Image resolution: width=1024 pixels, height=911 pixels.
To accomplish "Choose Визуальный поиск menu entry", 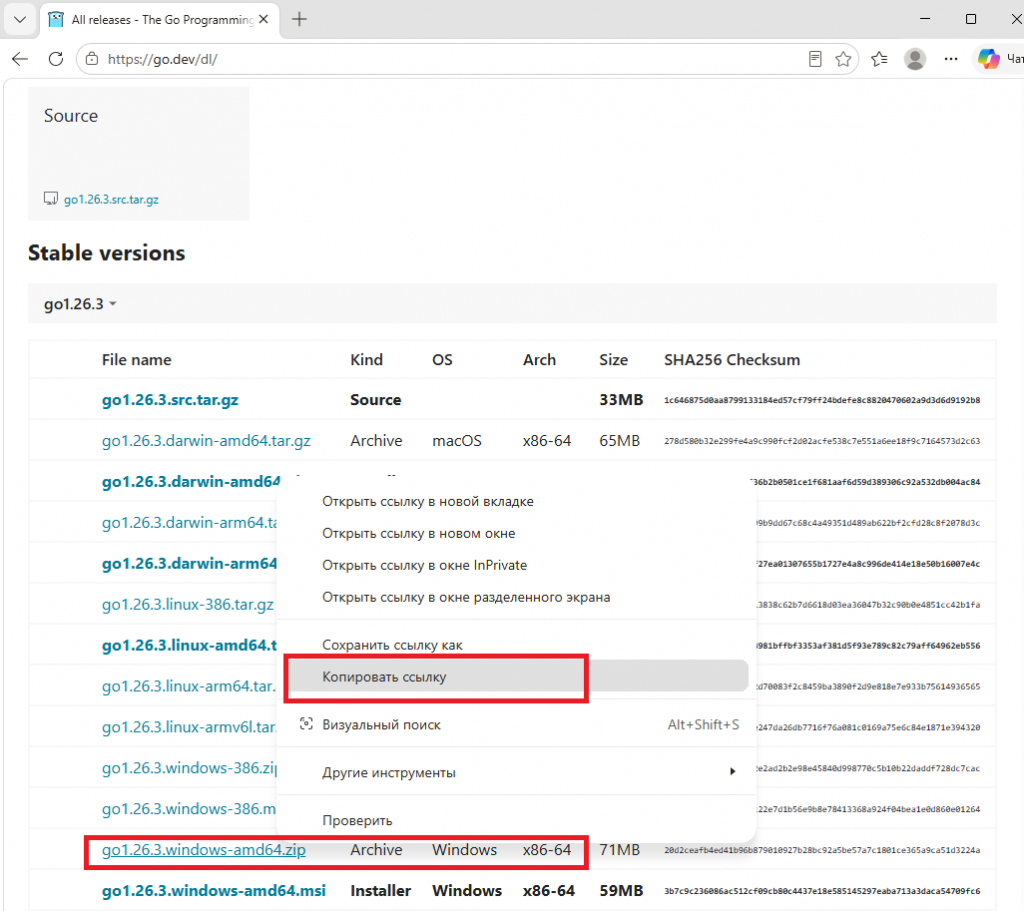I will [516, 724].
